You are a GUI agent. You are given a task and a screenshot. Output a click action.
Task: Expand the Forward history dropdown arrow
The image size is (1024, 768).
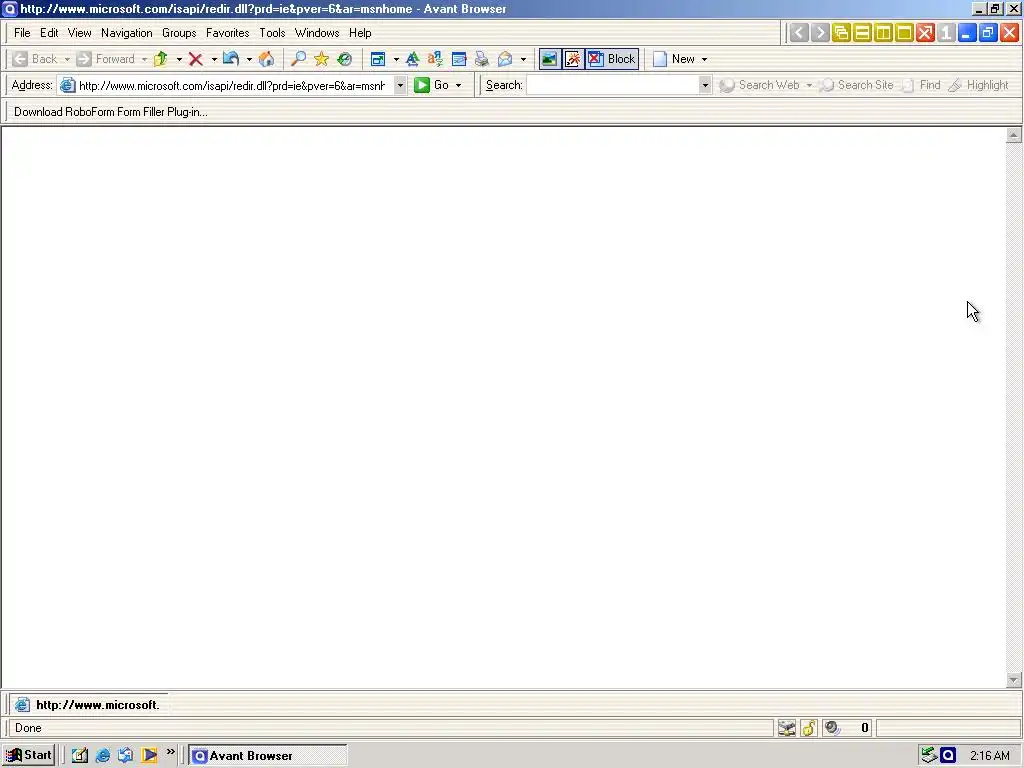pos(144,59)
